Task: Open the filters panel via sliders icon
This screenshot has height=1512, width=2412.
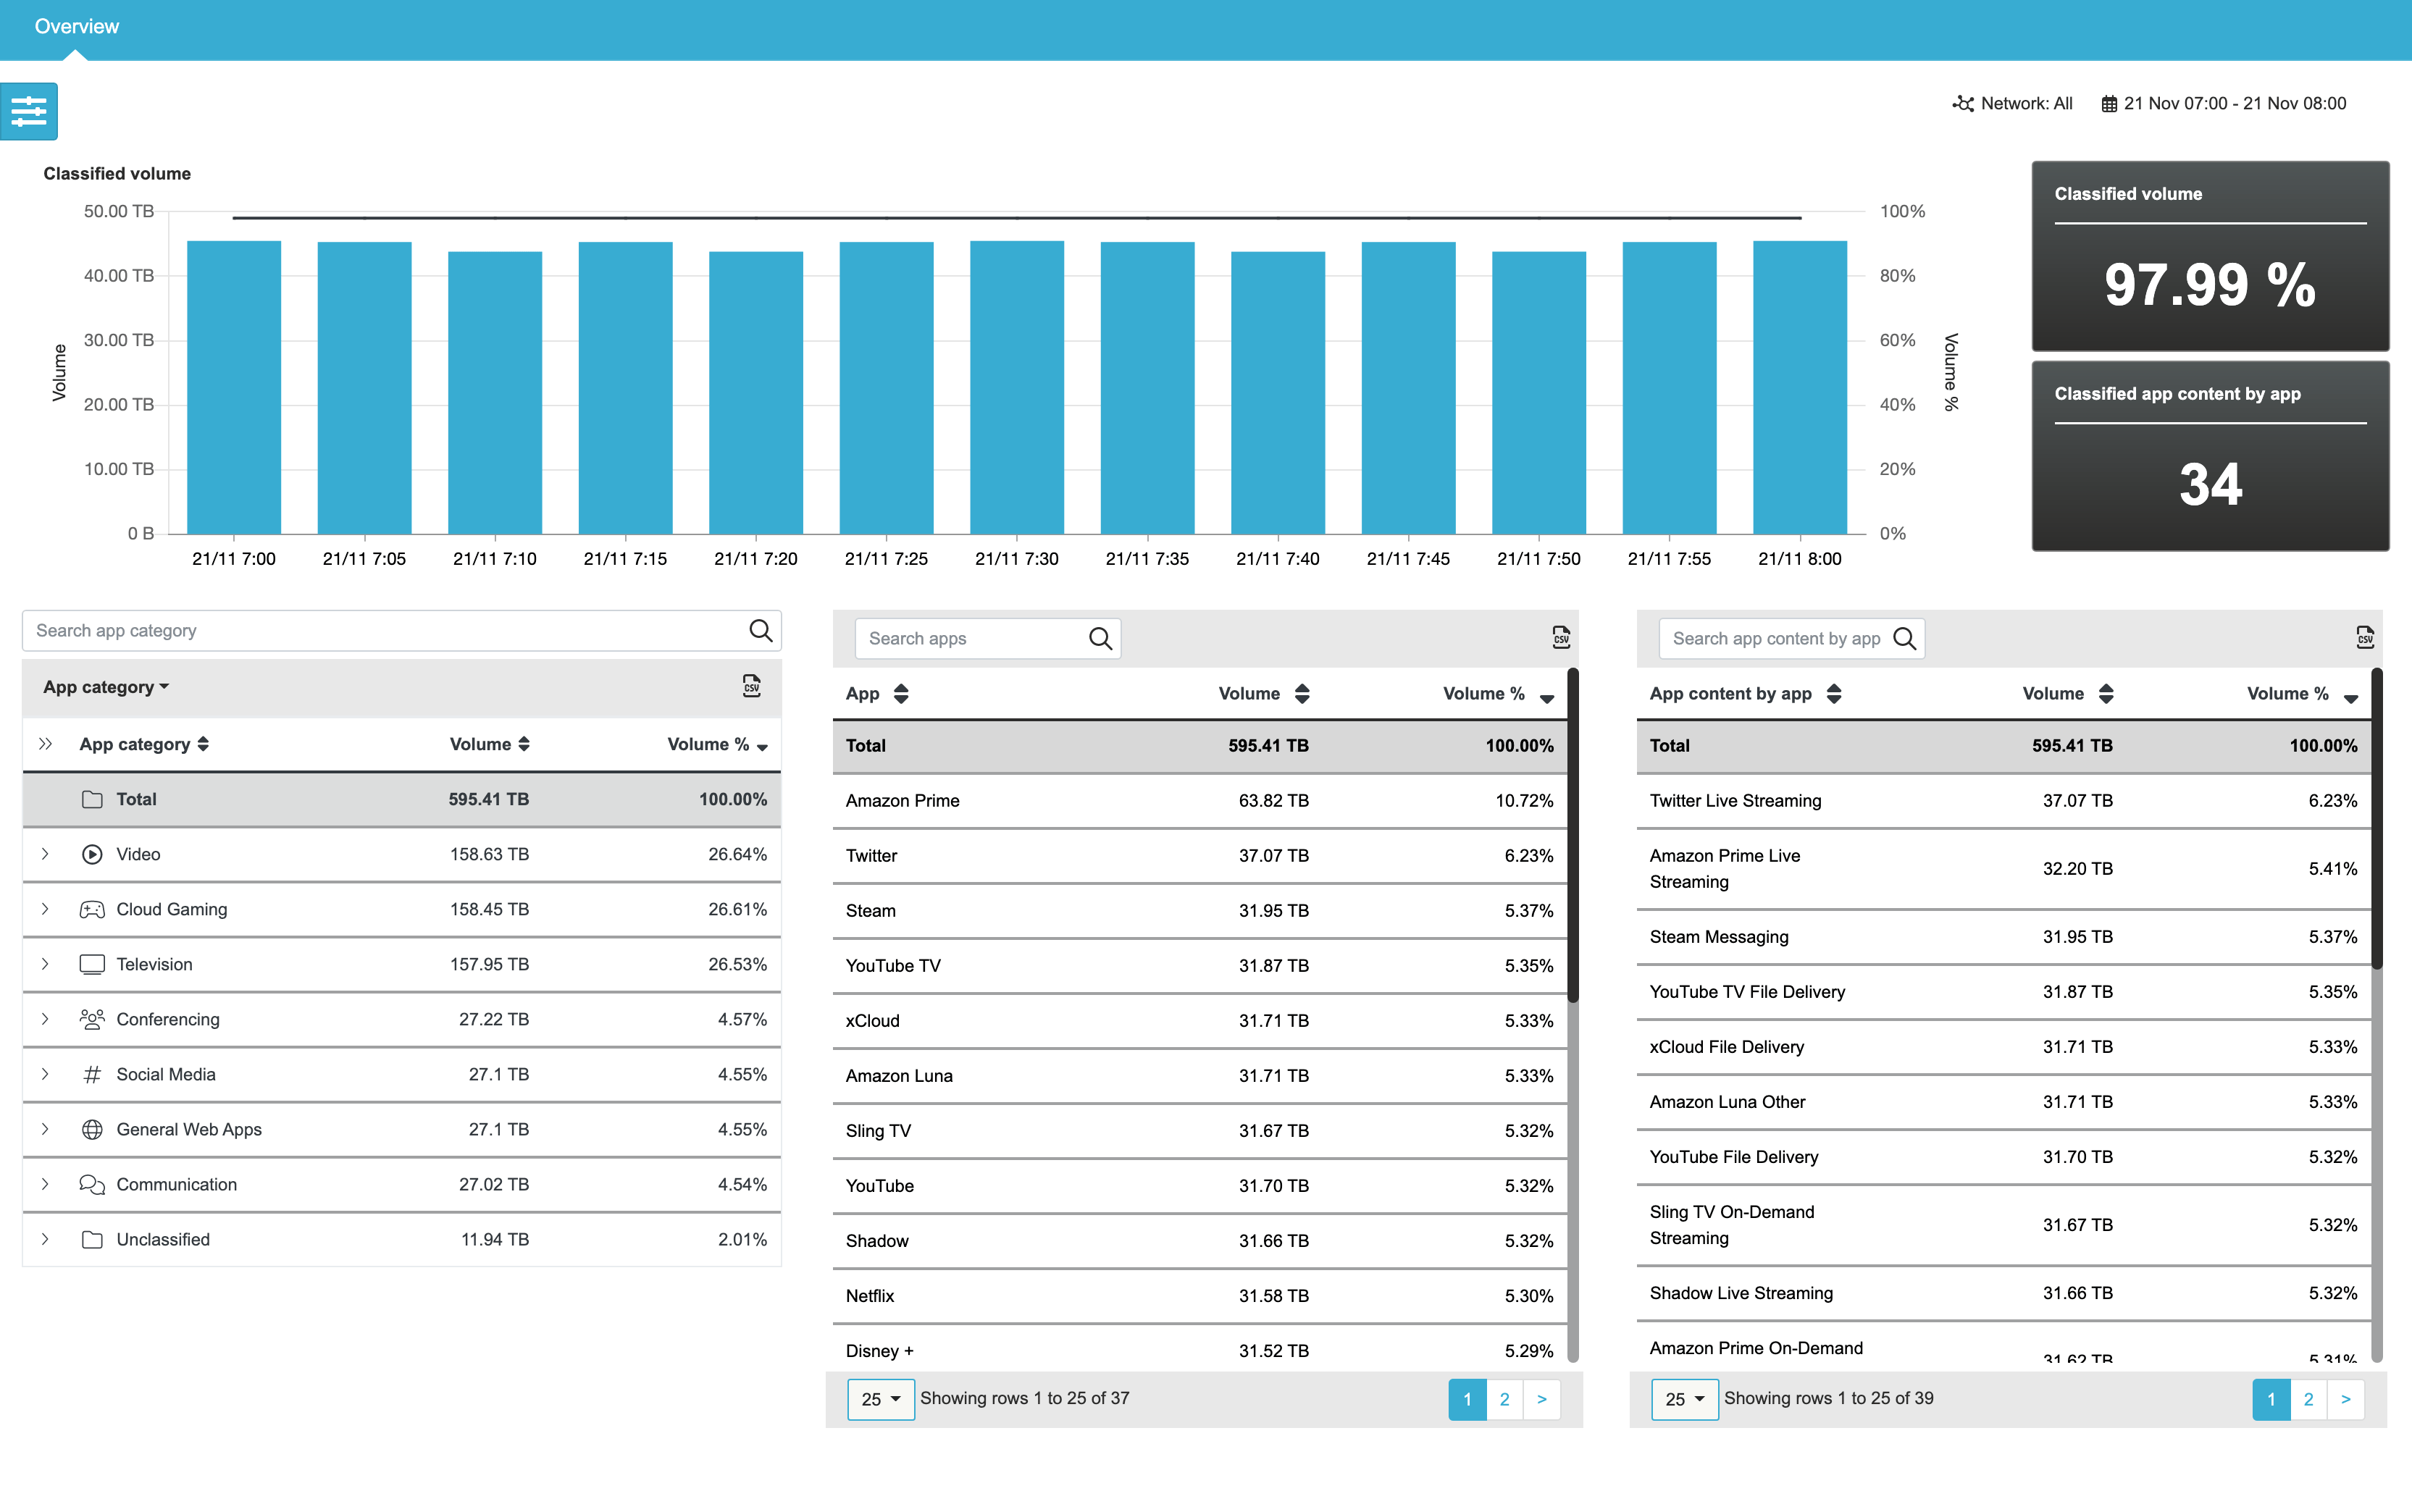Action: click(29, 112)
